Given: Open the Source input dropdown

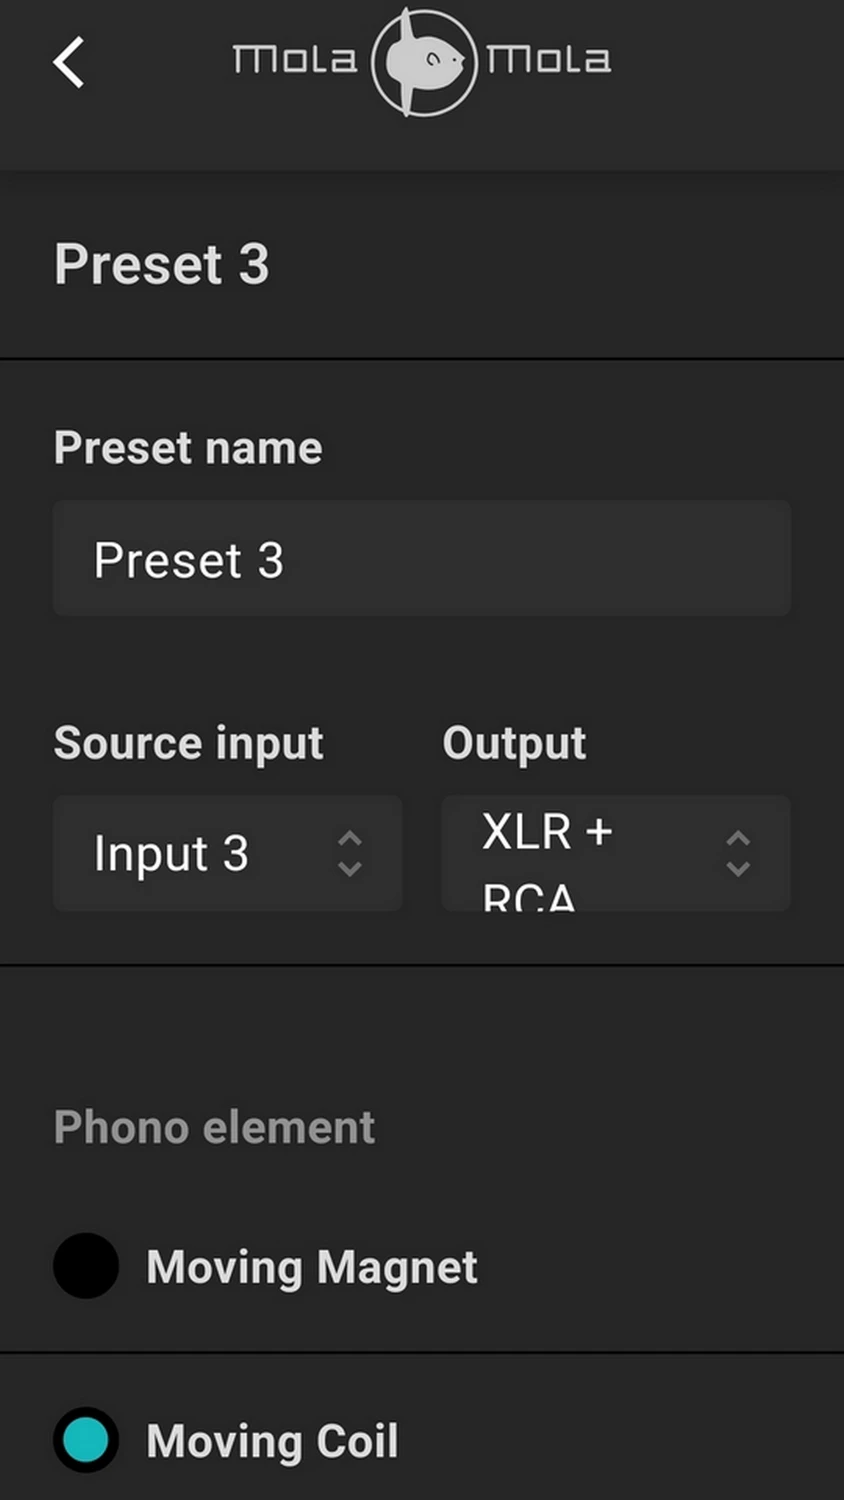Looking at the screenshot, I should click(228, 853).
